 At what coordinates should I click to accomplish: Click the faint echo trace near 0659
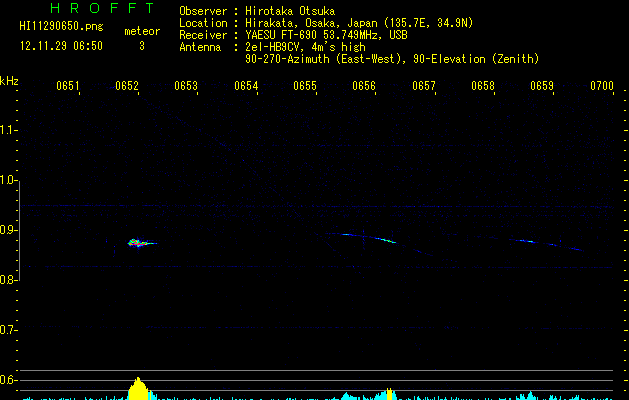(546, 244)
